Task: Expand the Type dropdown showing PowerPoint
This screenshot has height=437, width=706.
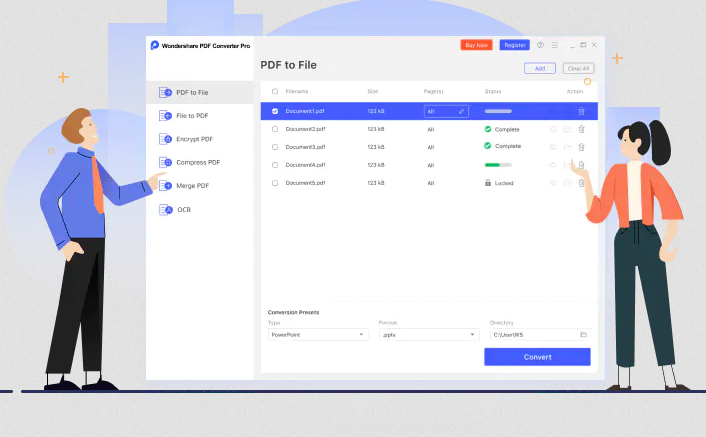Action: pos(317,335)
